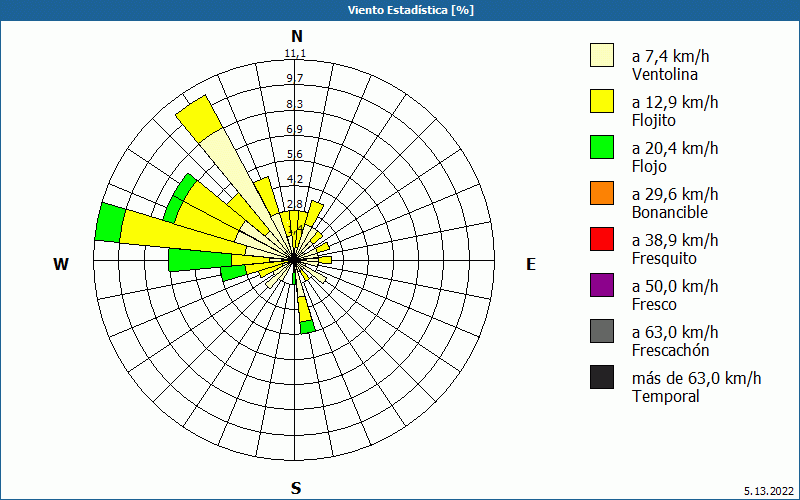Click the Flojito yellow color swatch
Viewport: 800px width, 500px height.
coord(602,101)
